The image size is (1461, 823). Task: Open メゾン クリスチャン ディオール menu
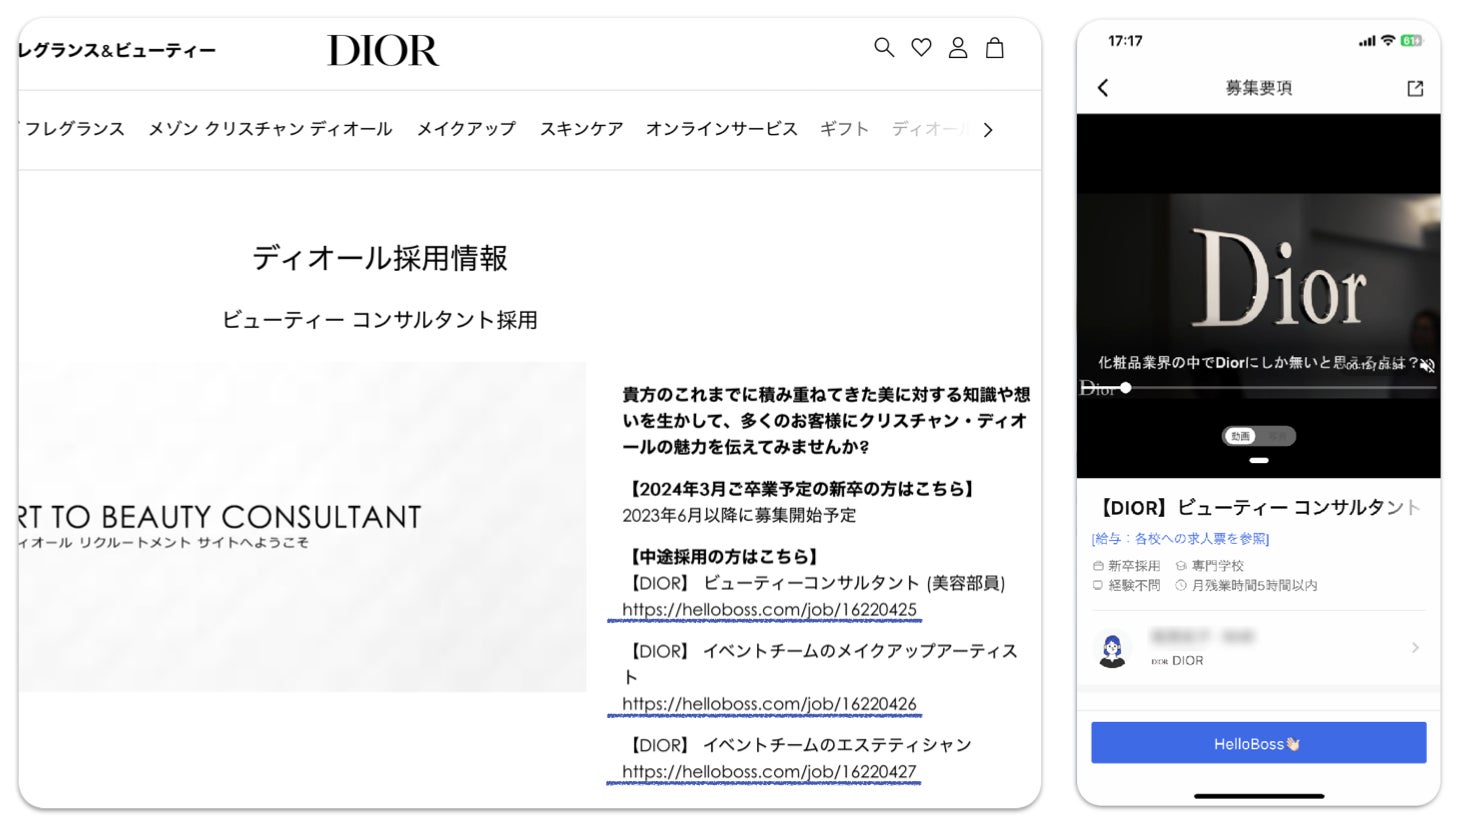(270, 129)
